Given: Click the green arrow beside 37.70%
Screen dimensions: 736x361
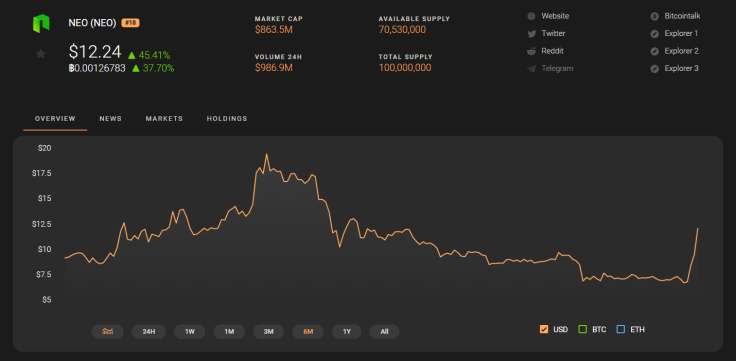Looking at the screenshot, I should pyautogui.click(x=136, y=69).
